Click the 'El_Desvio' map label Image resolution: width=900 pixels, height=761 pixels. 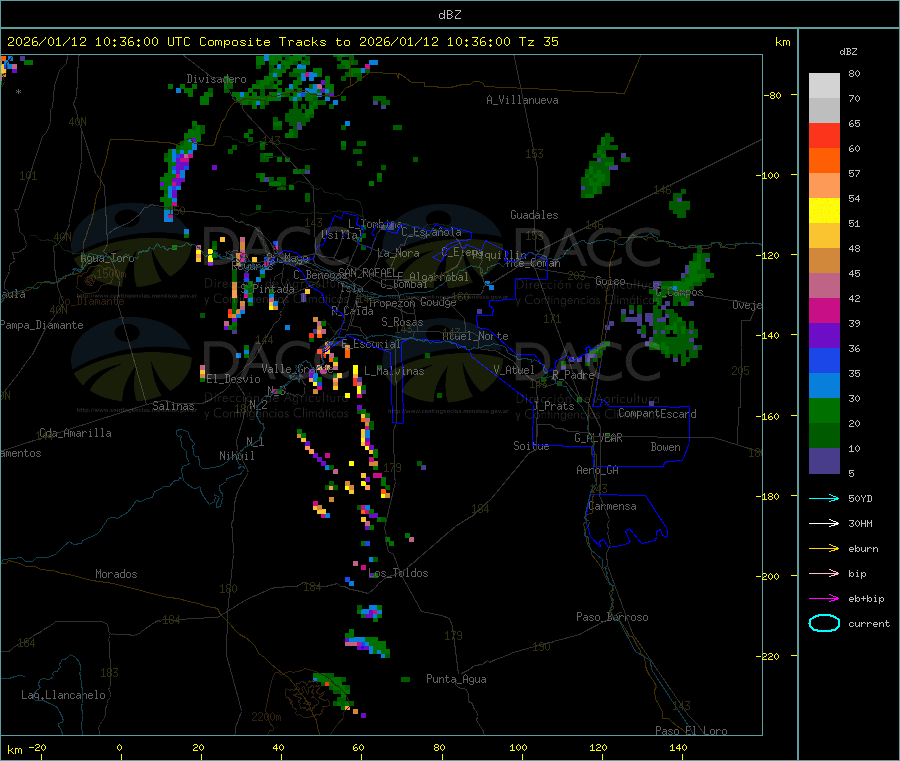click(x=234, y=379)
